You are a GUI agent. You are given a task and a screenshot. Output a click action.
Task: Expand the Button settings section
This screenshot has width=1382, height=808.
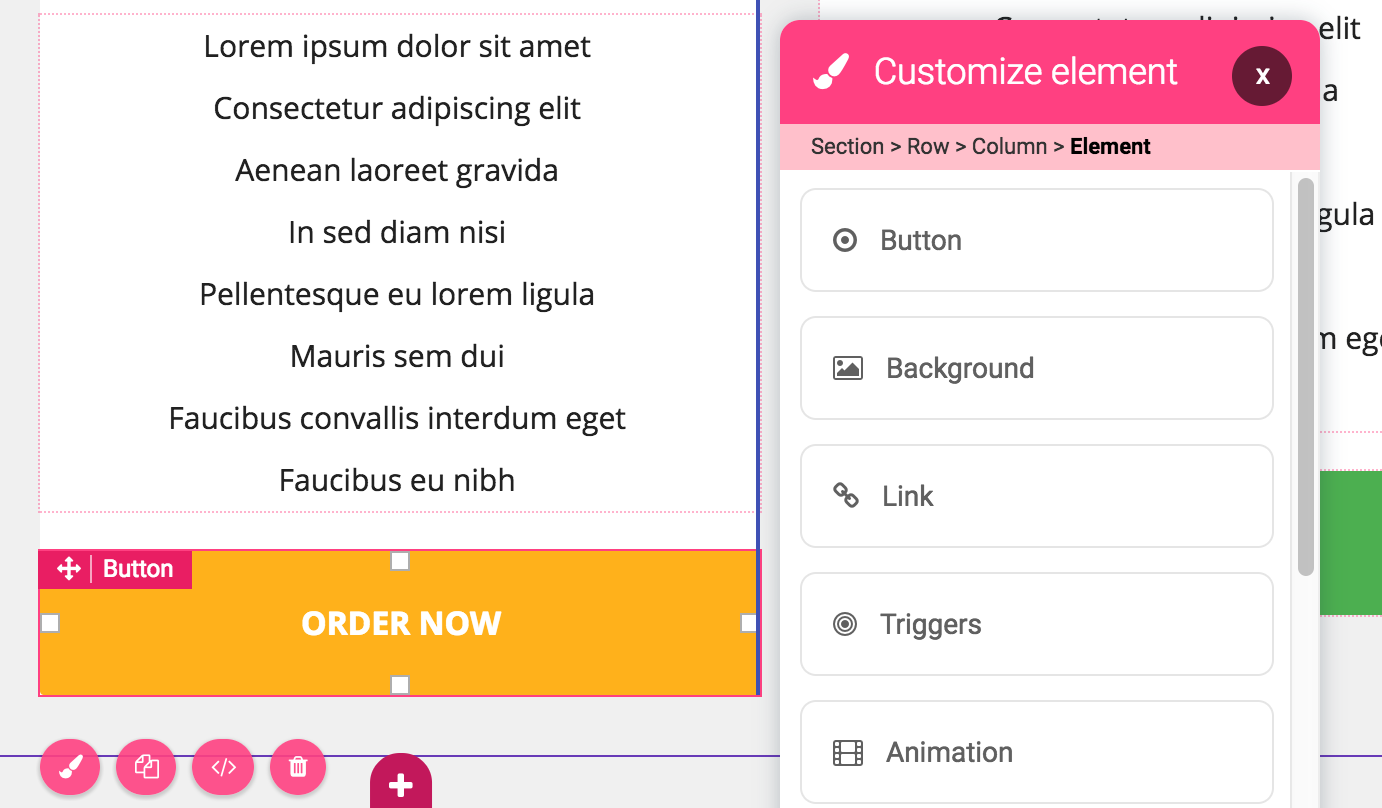1036,240
